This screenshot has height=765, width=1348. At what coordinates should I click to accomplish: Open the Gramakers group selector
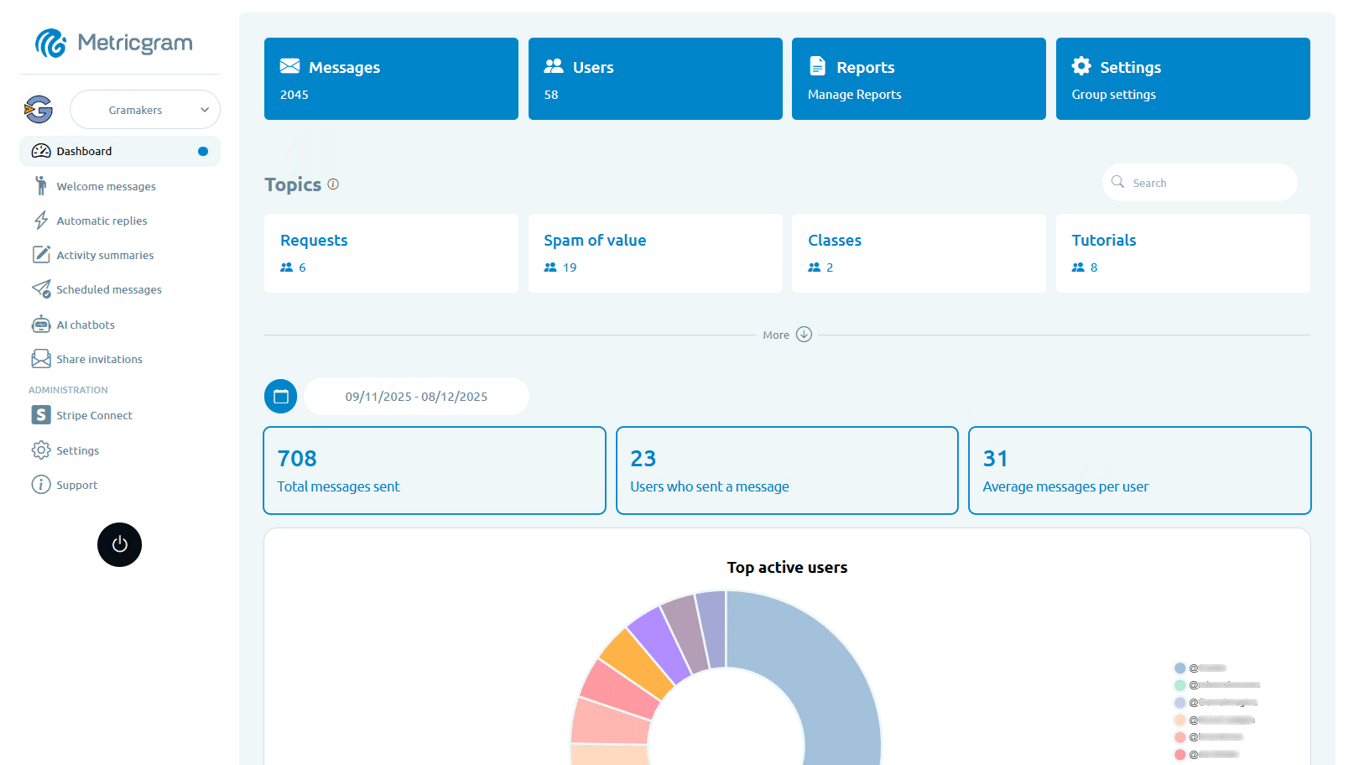click(x=145, y=109)
